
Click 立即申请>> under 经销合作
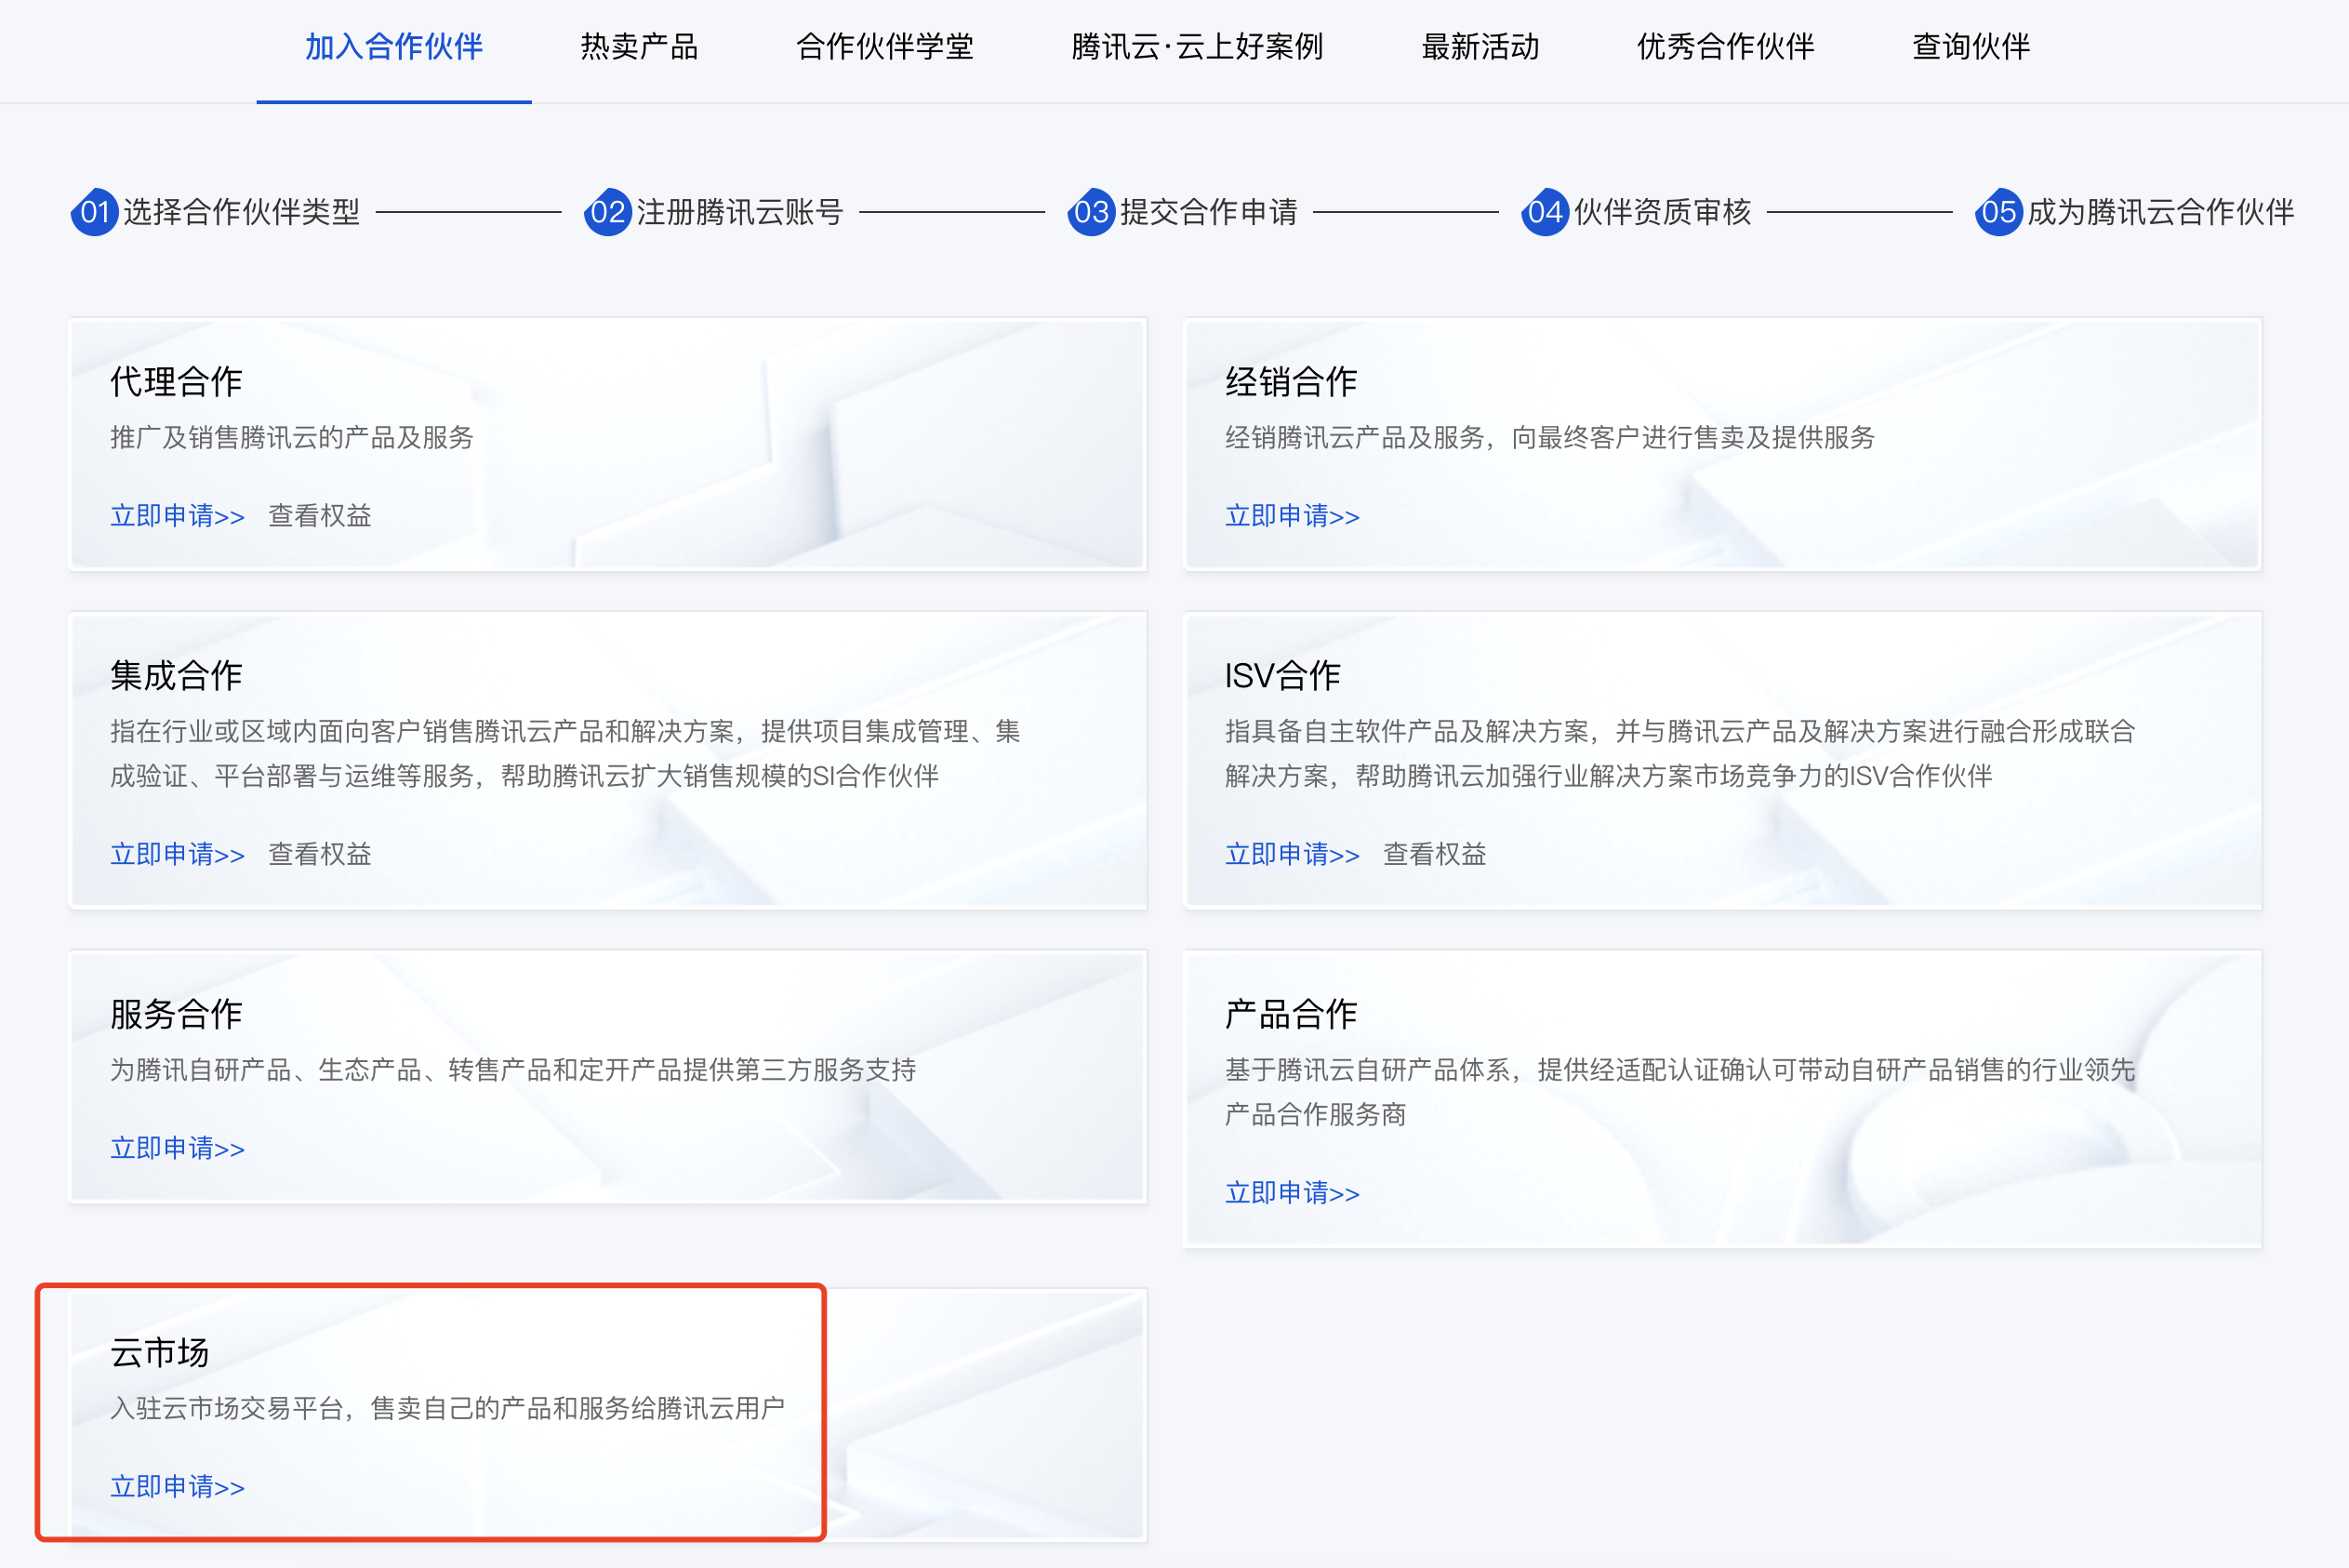click(1292, 516)
